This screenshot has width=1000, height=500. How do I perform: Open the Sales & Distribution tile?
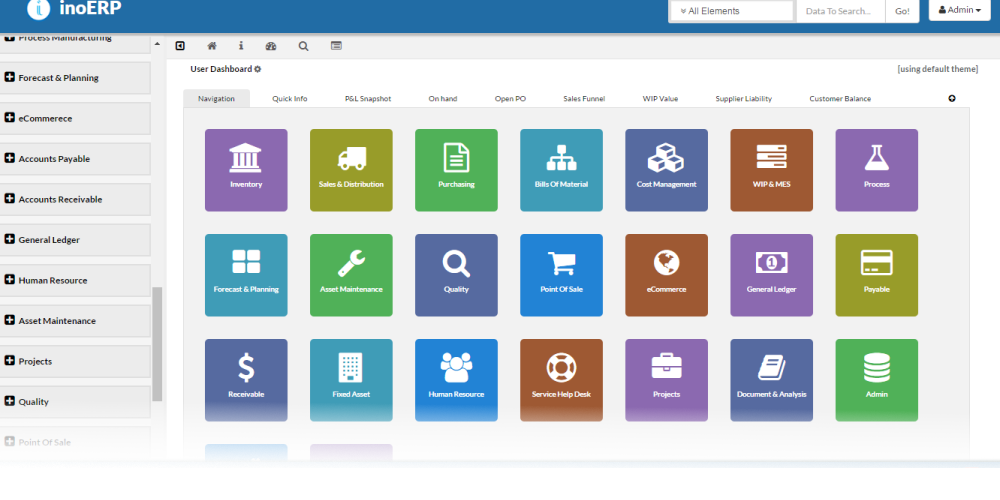[x=351, y=170]
